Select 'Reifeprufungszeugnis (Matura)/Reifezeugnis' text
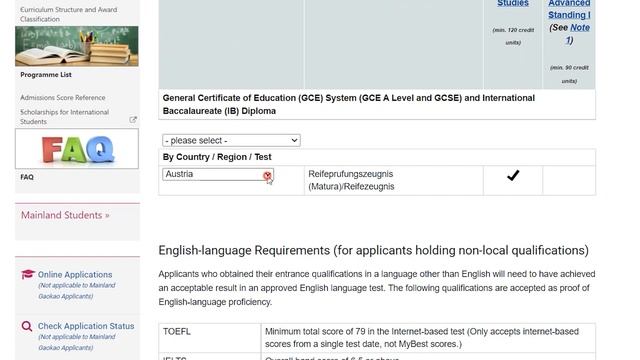 click(351, 180)
